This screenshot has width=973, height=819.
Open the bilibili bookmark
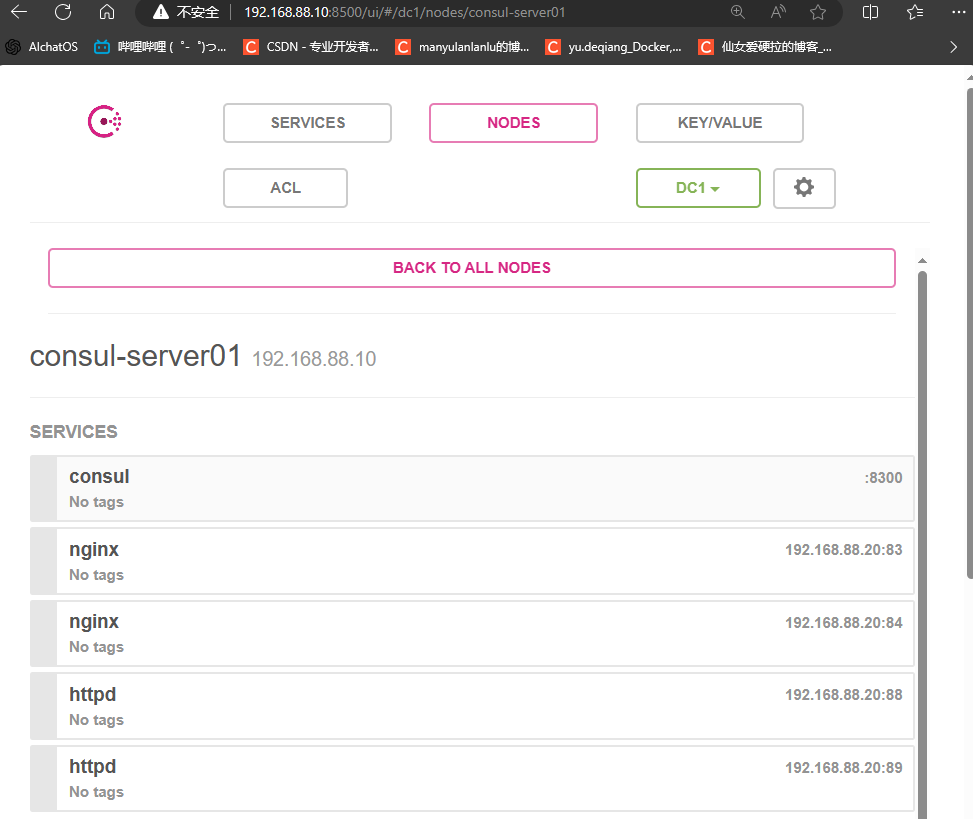click(160, 47)
